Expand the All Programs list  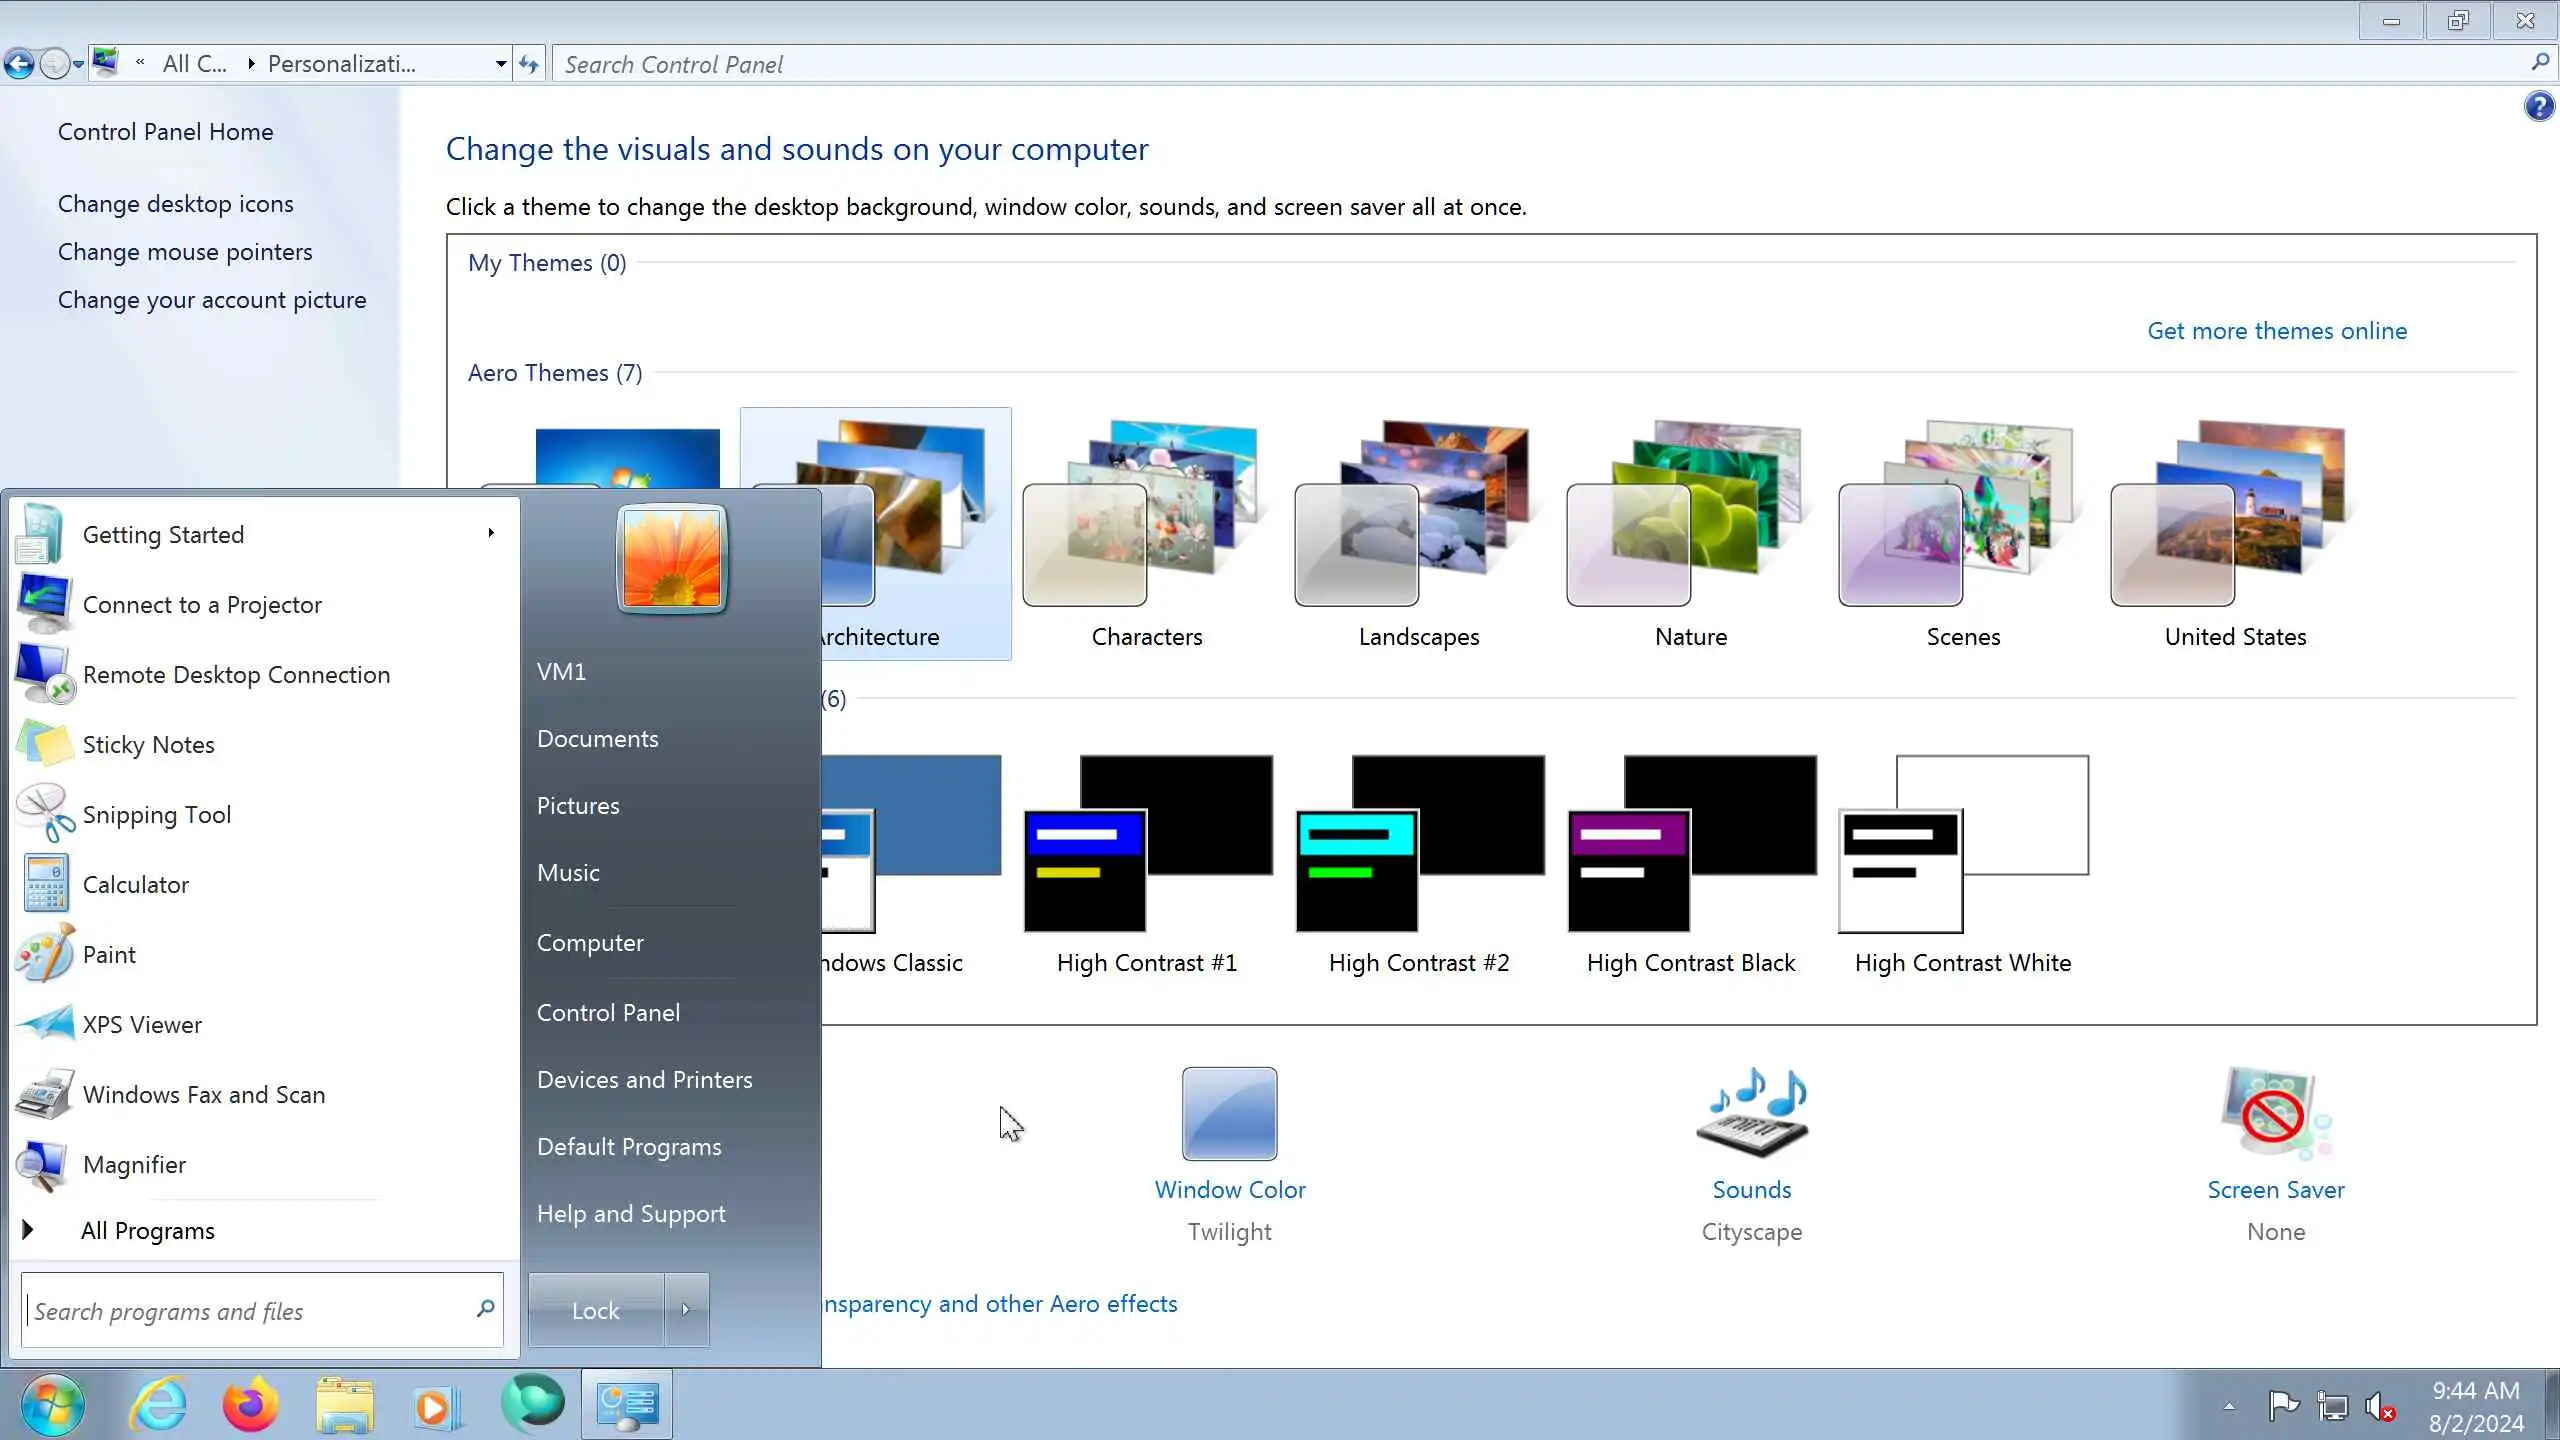tap(147, 1231)
